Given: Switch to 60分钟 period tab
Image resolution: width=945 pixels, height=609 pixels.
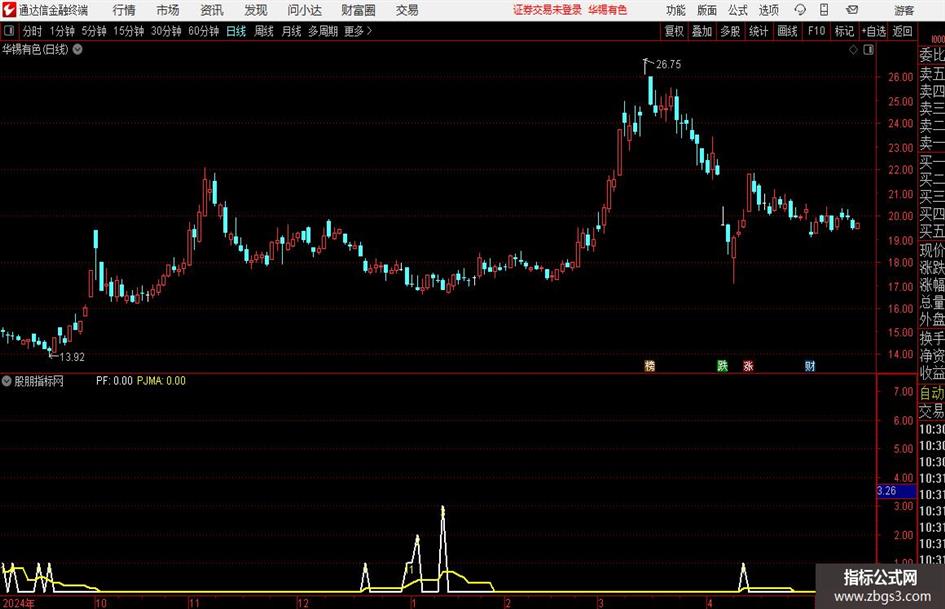Looking at the screenshot, I should click(204, 31).
